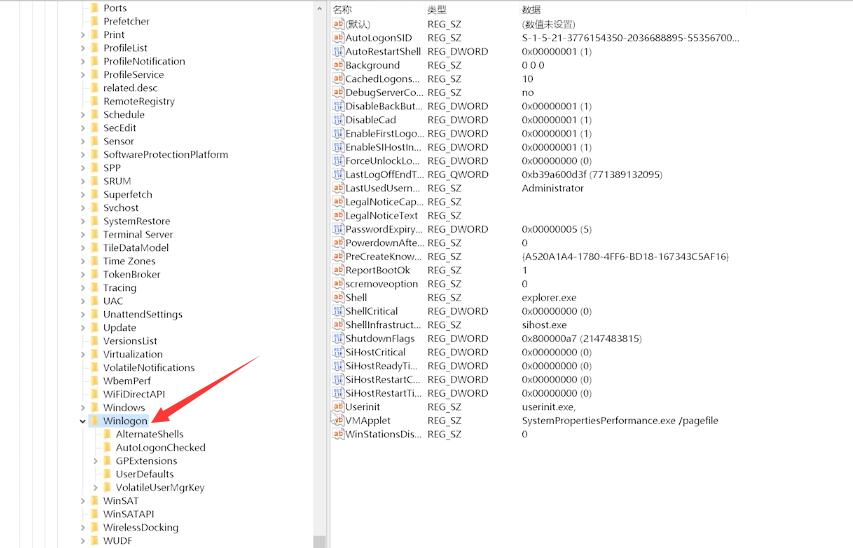Click the WinSAT folder icon
Image resolution: width=853 pixels, height=548 pixels.
coord(95,500)
